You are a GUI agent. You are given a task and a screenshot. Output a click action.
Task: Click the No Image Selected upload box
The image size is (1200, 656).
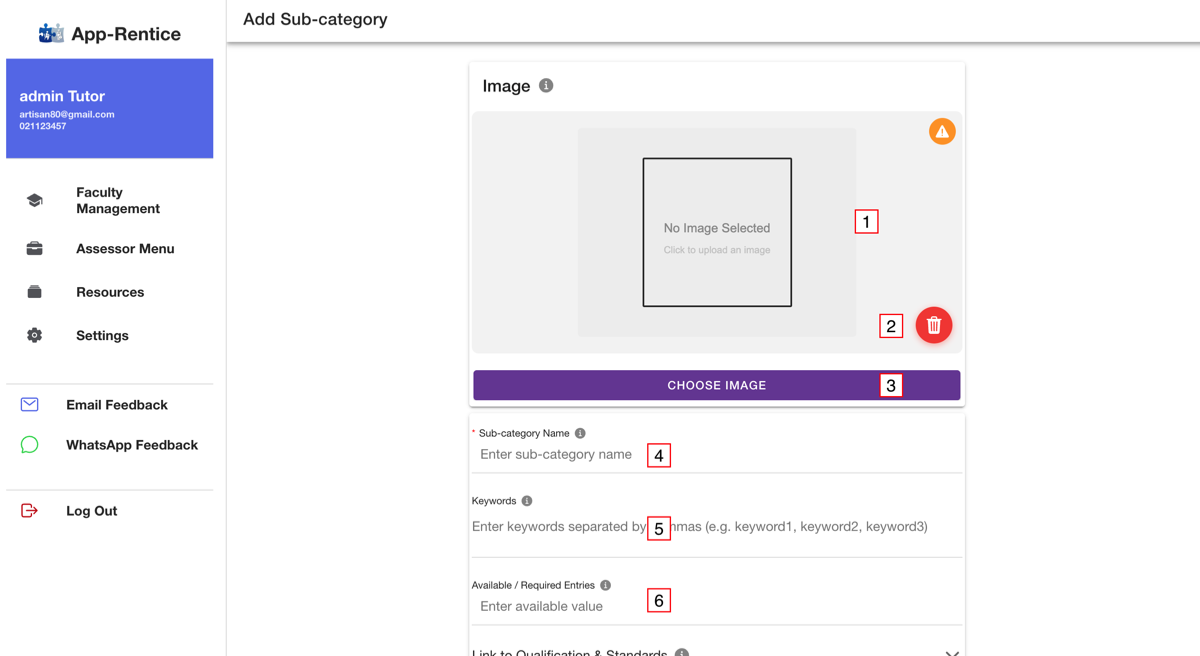pos(717,232)
